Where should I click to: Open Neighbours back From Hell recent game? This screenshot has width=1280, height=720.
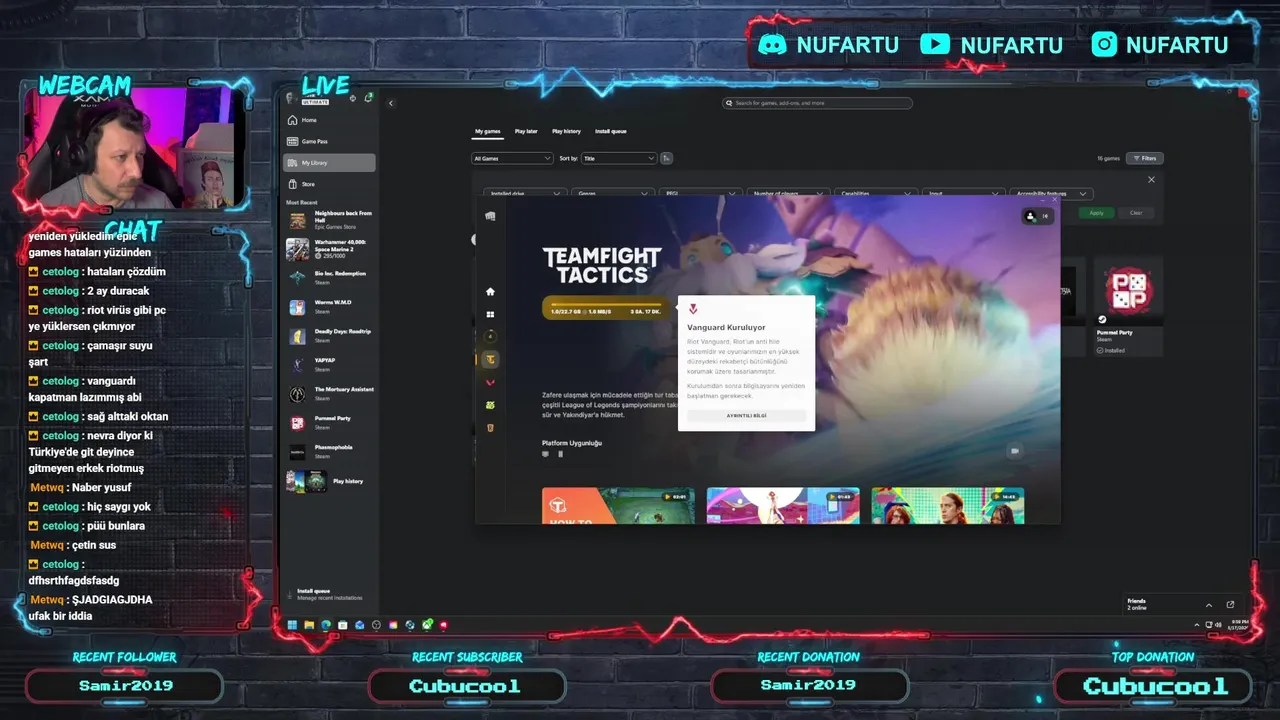coord(329,220)
